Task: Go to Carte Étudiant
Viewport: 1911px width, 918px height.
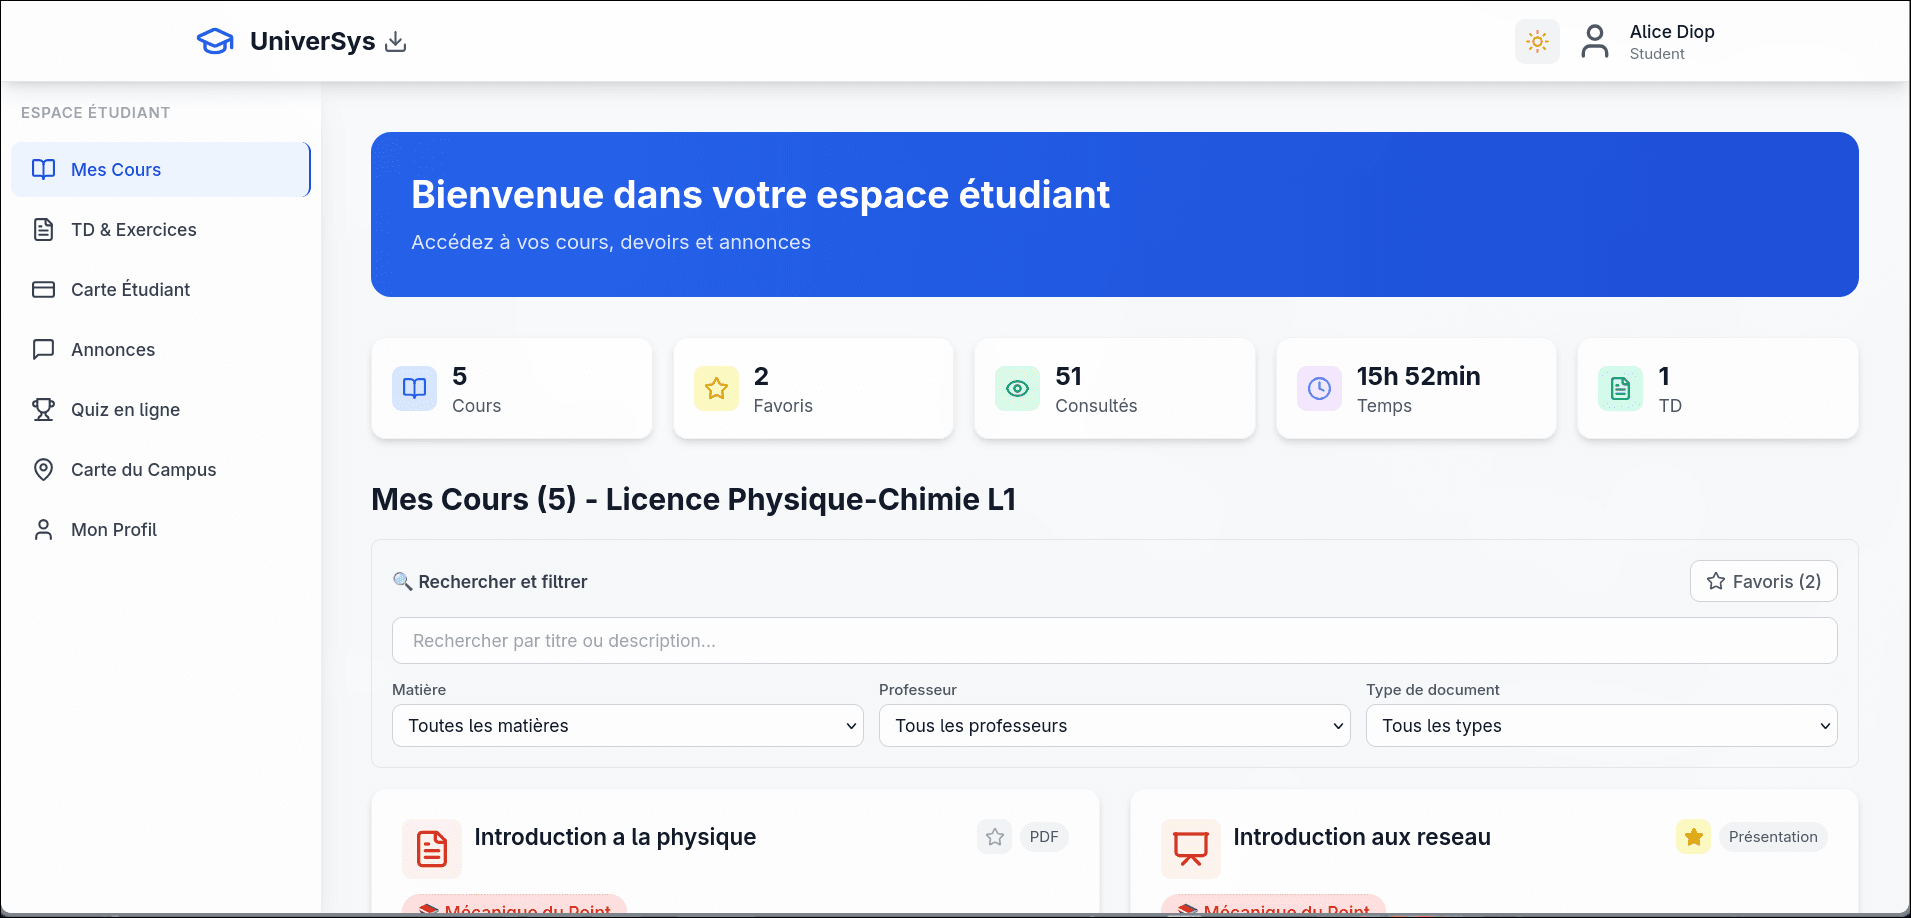Action: [x=161, y=289]
